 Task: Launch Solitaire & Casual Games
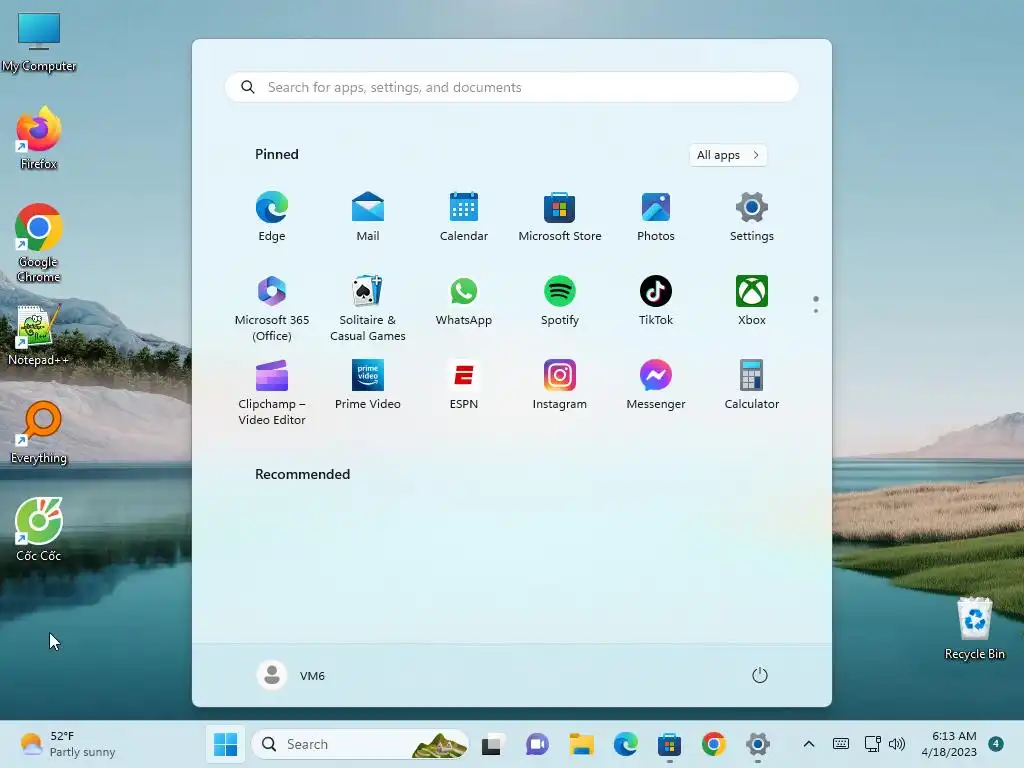coord(368,308)
